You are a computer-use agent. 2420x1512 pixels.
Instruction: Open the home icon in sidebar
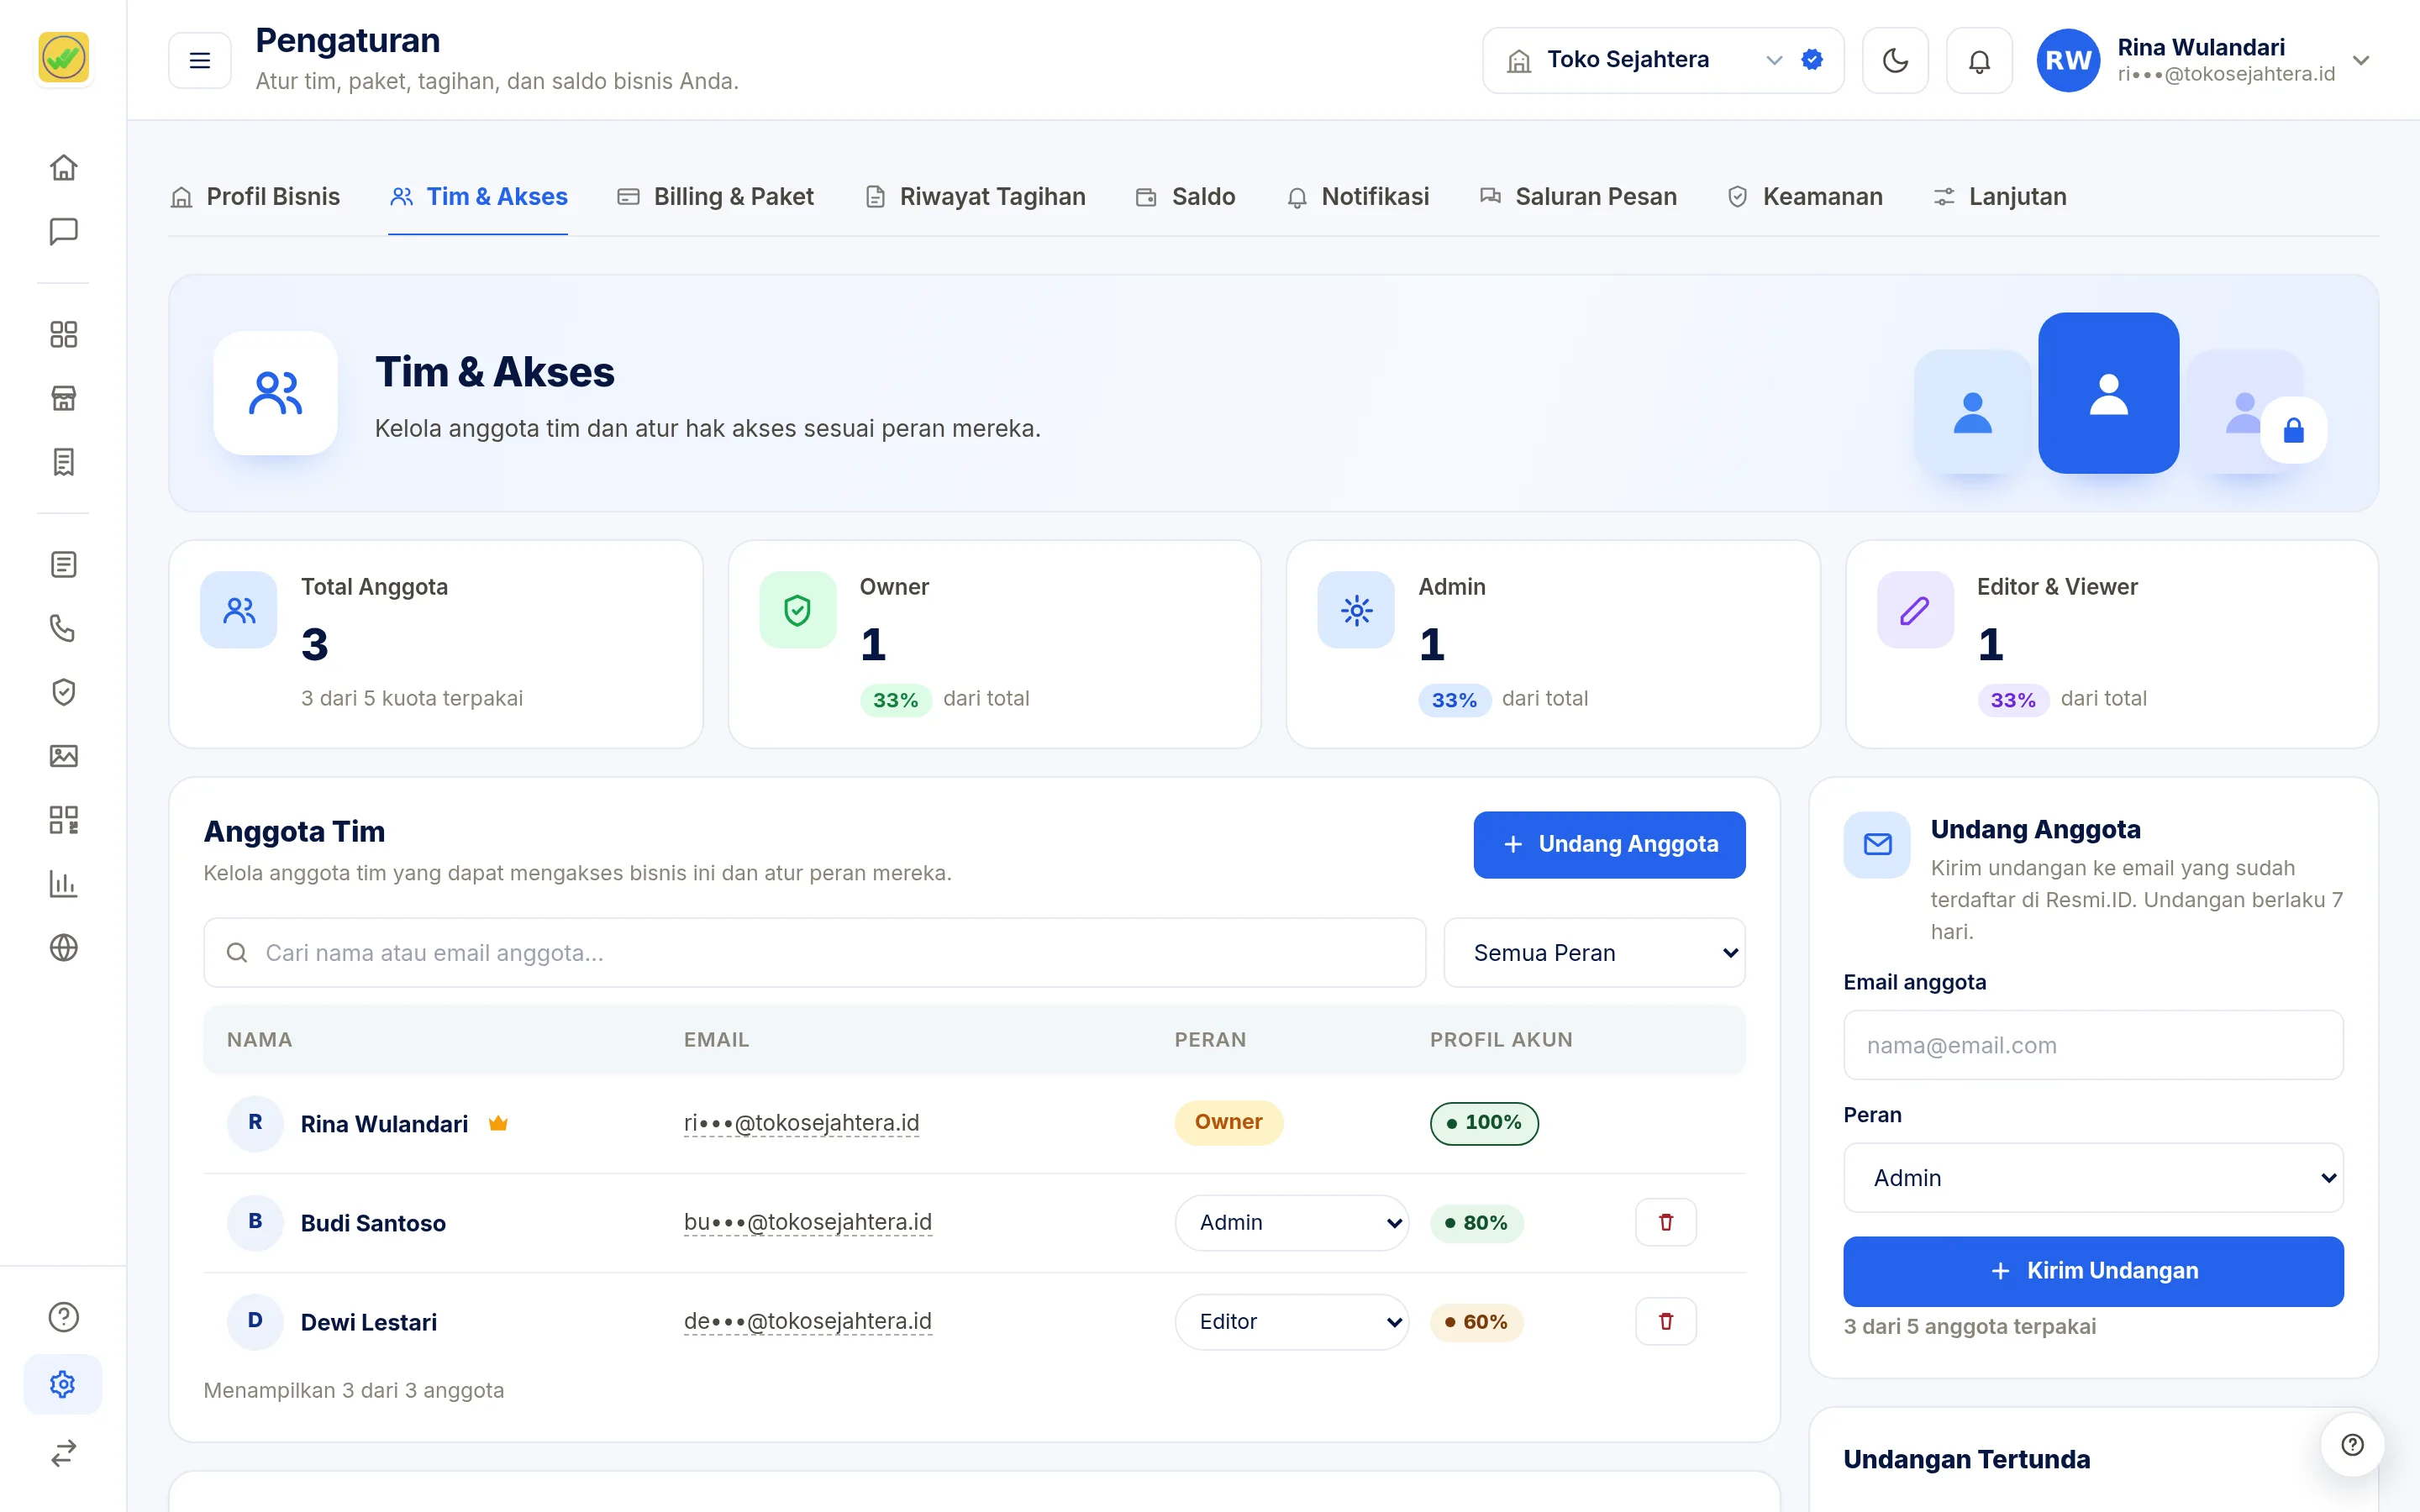(x=63, y=167)
